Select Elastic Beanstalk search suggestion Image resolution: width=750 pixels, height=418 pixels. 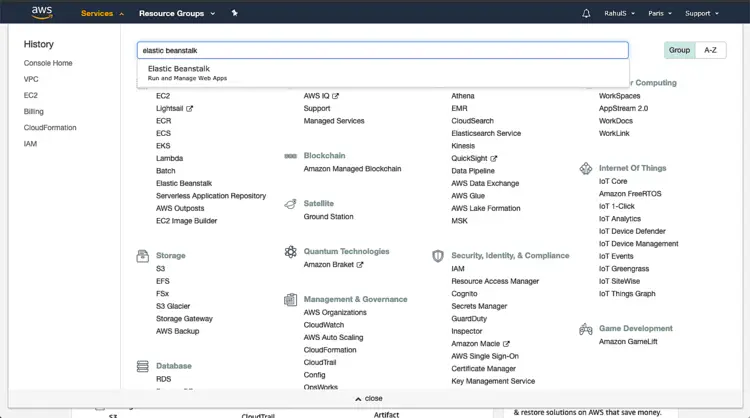[x=180, y=72]
